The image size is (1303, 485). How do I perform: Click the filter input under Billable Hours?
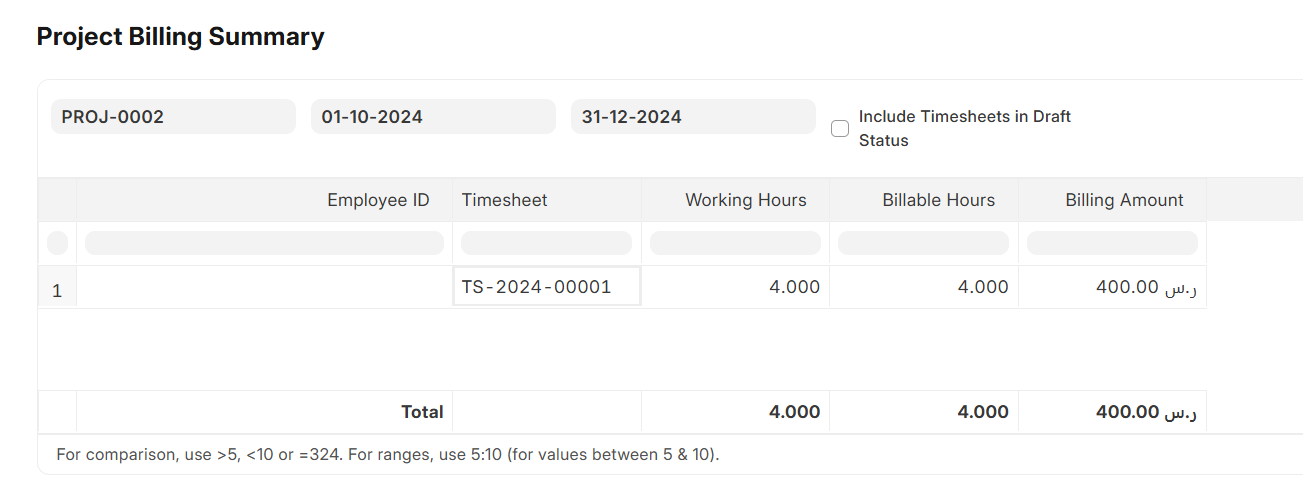click(923, 243)
